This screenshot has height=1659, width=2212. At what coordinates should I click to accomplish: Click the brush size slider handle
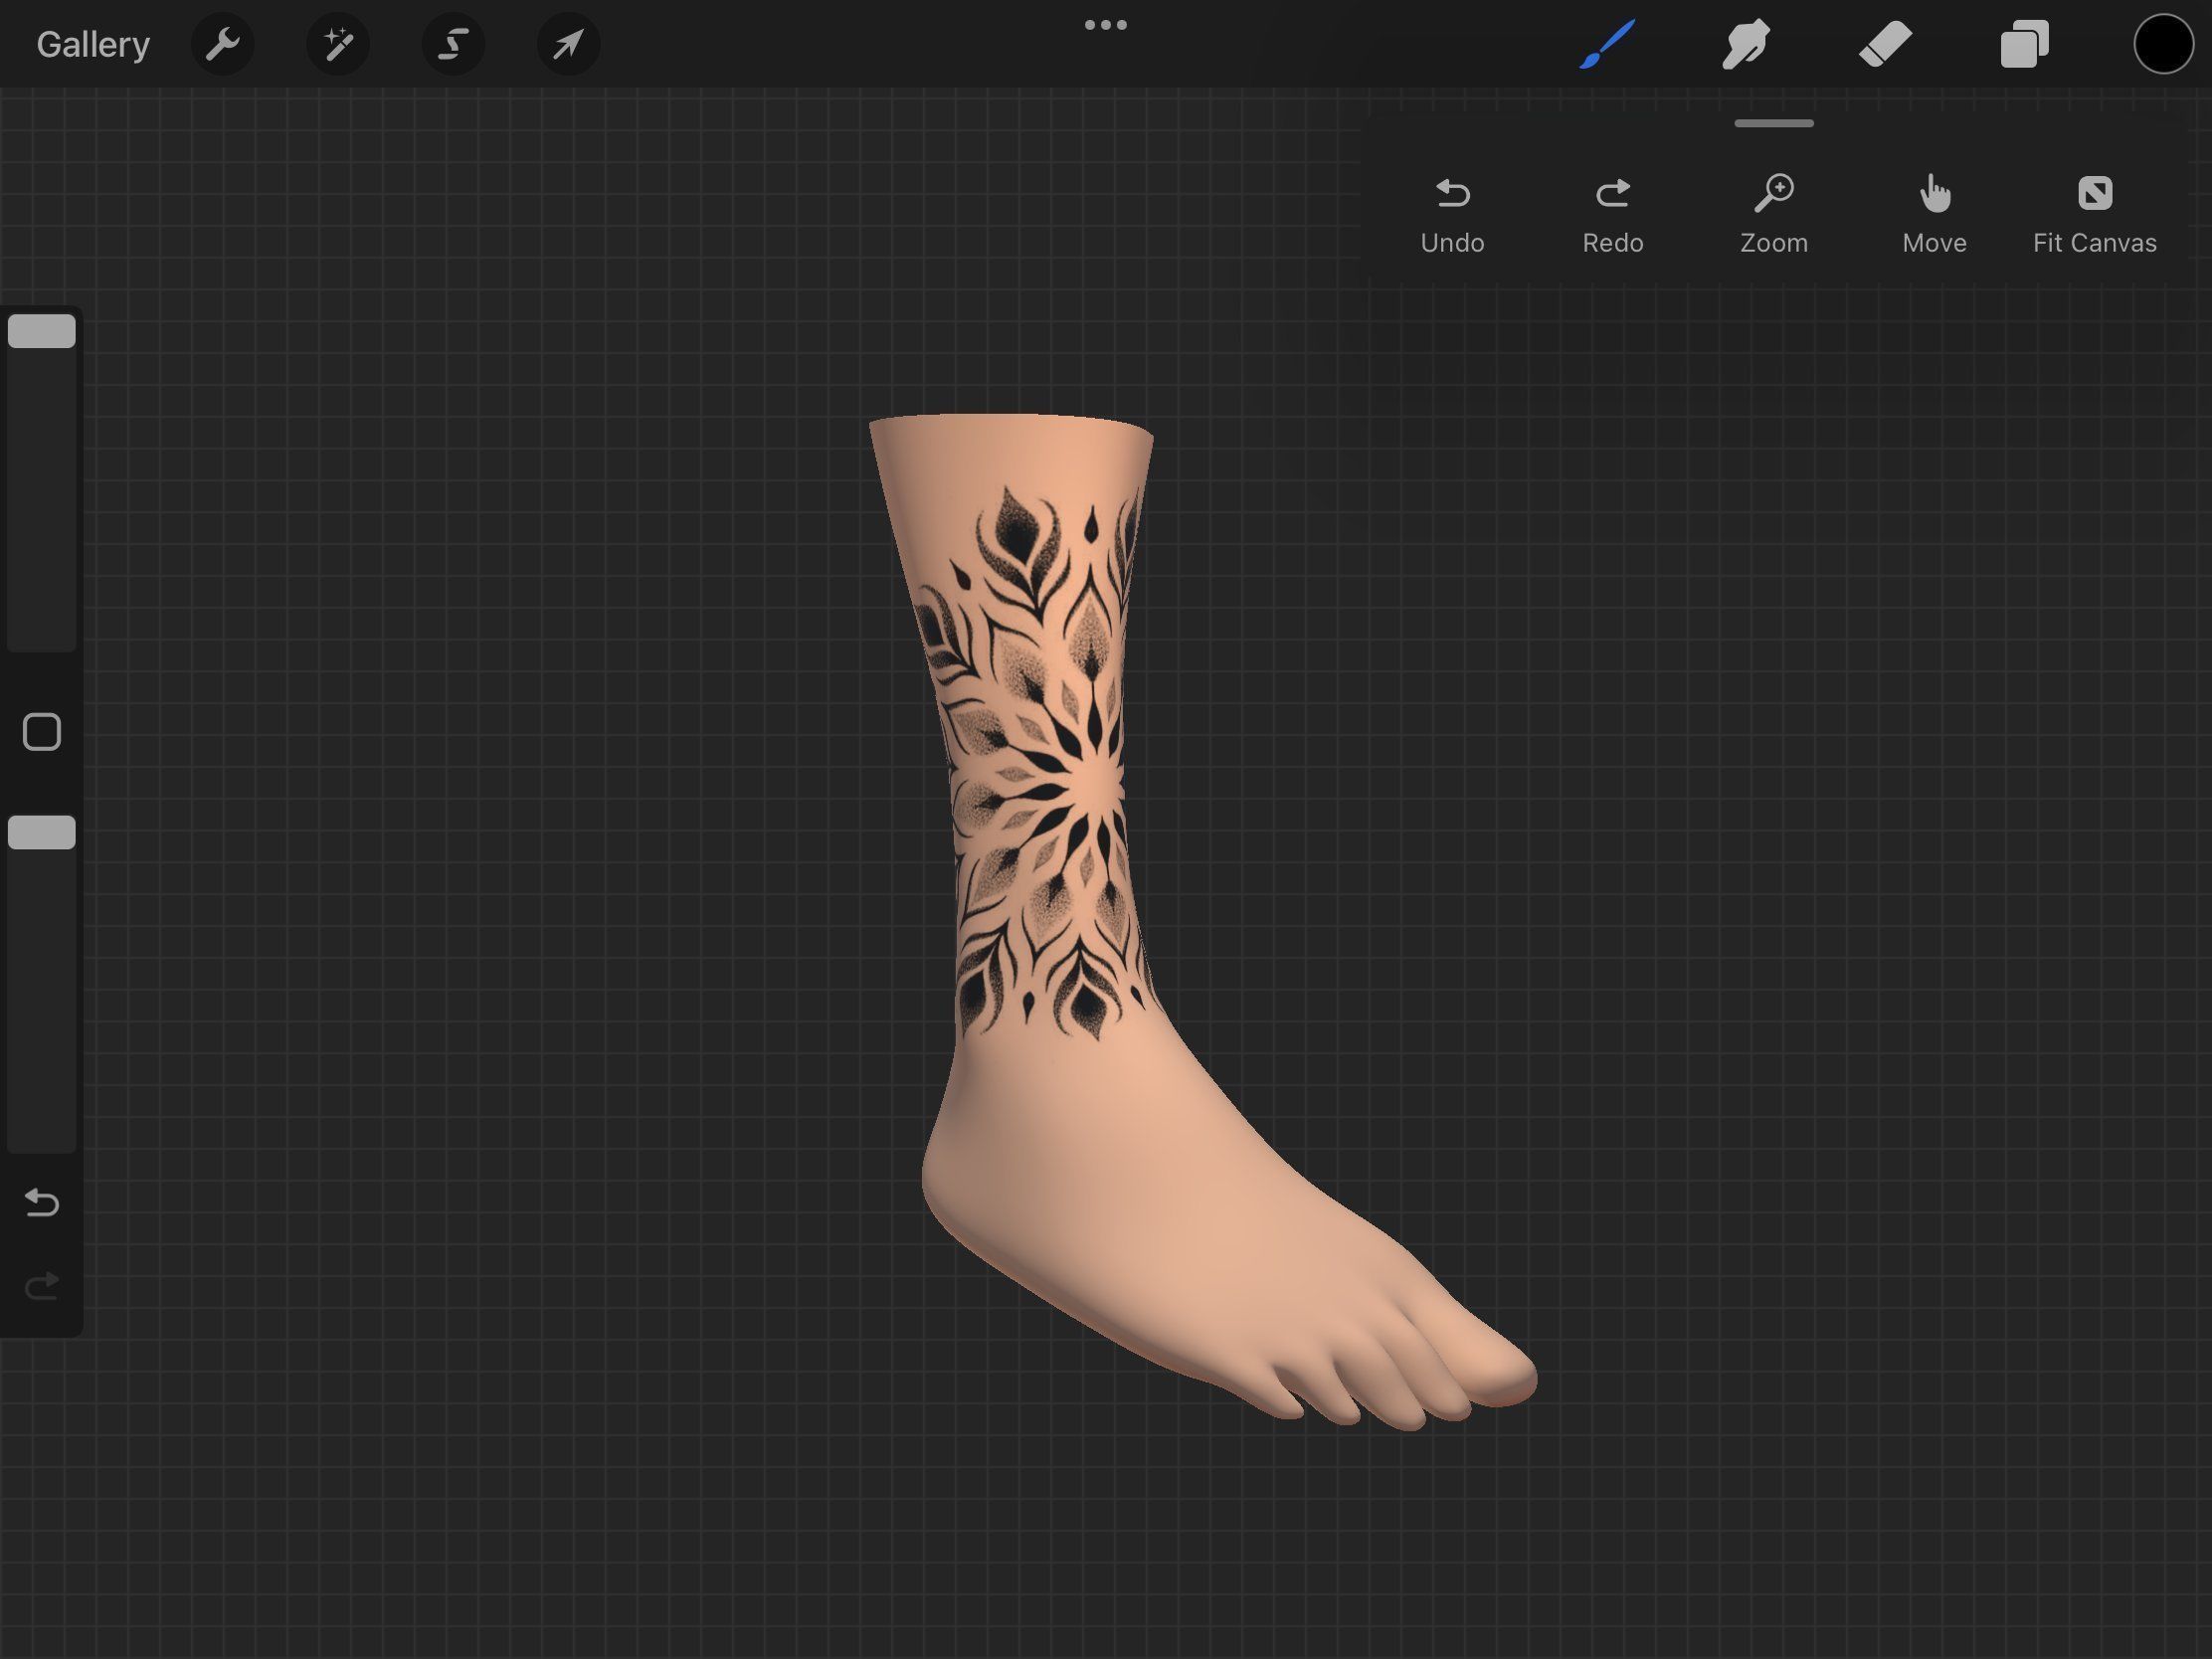click(42, 331)
